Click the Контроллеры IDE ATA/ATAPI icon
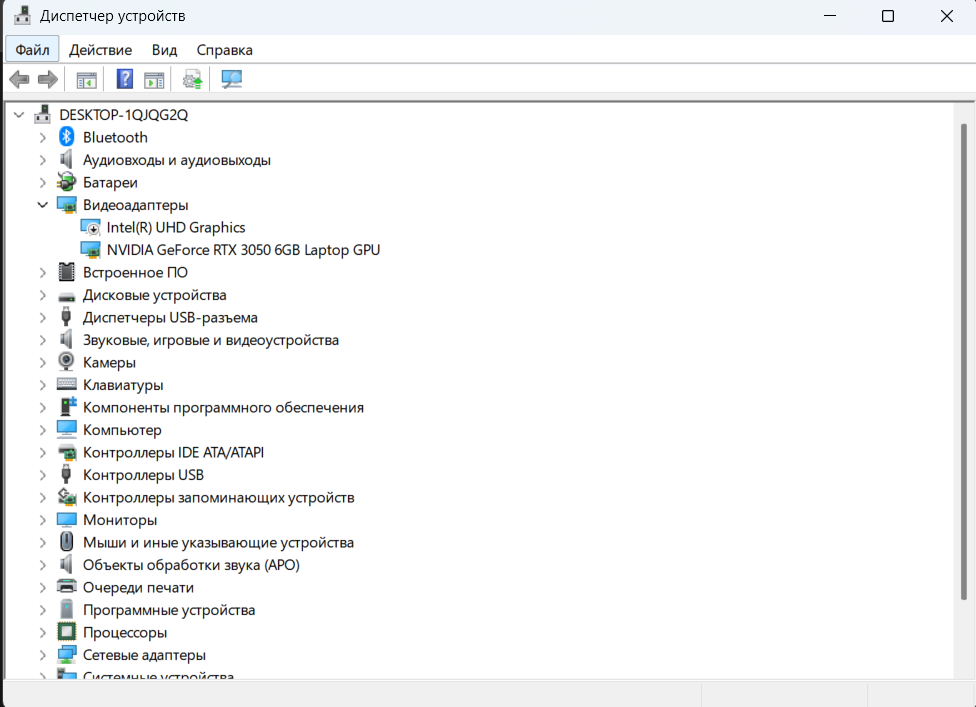The image size is (976, 707). [67, 452]
